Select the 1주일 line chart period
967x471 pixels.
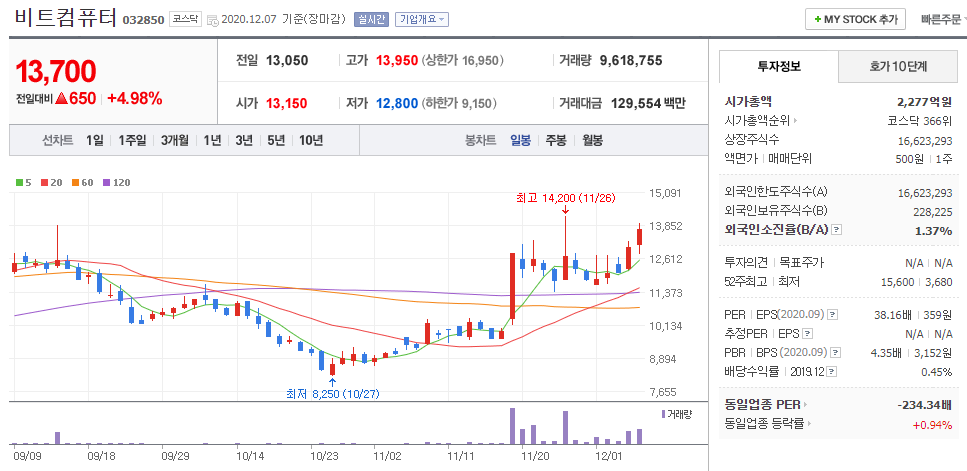pyautogui.click(x=133, y=141)
